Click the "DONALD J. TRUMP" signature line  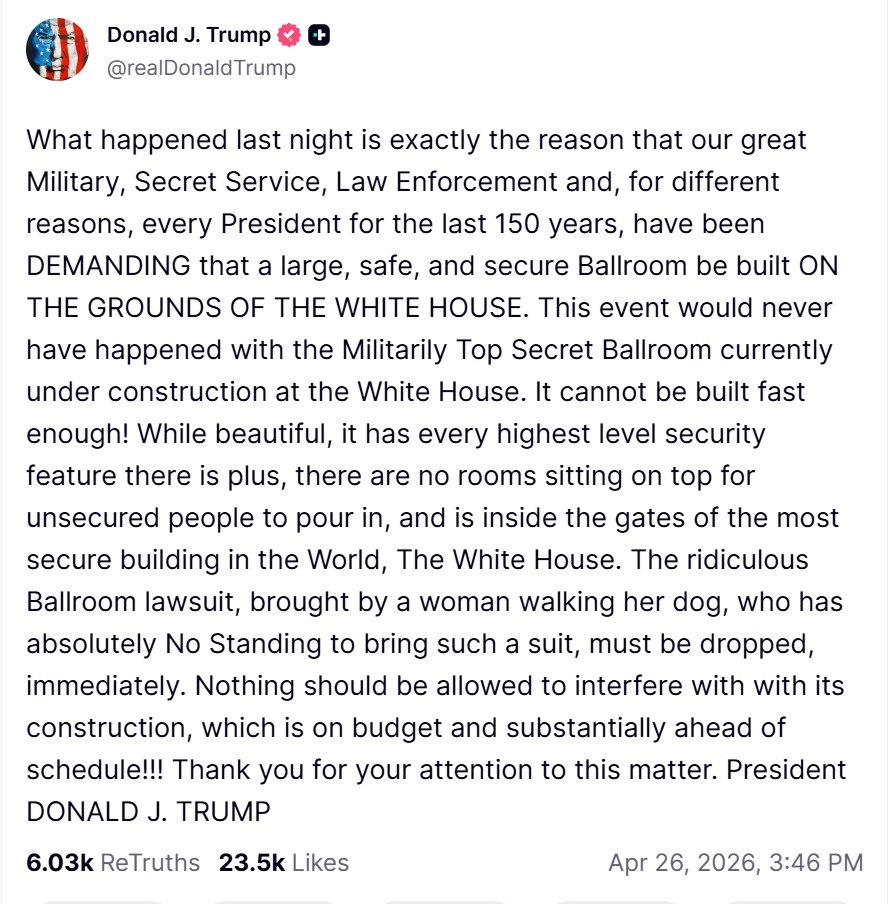tap(148, 812)
